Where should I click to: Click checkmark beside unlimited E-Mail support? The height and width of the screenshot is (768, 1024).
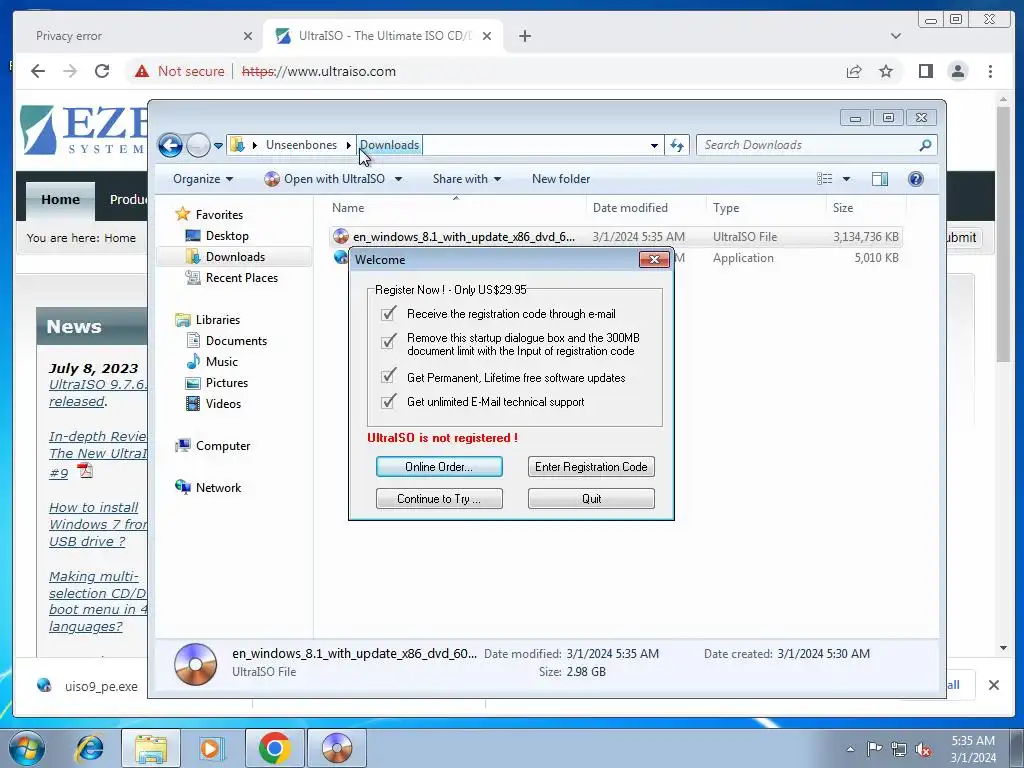click(x=389, y=401)
